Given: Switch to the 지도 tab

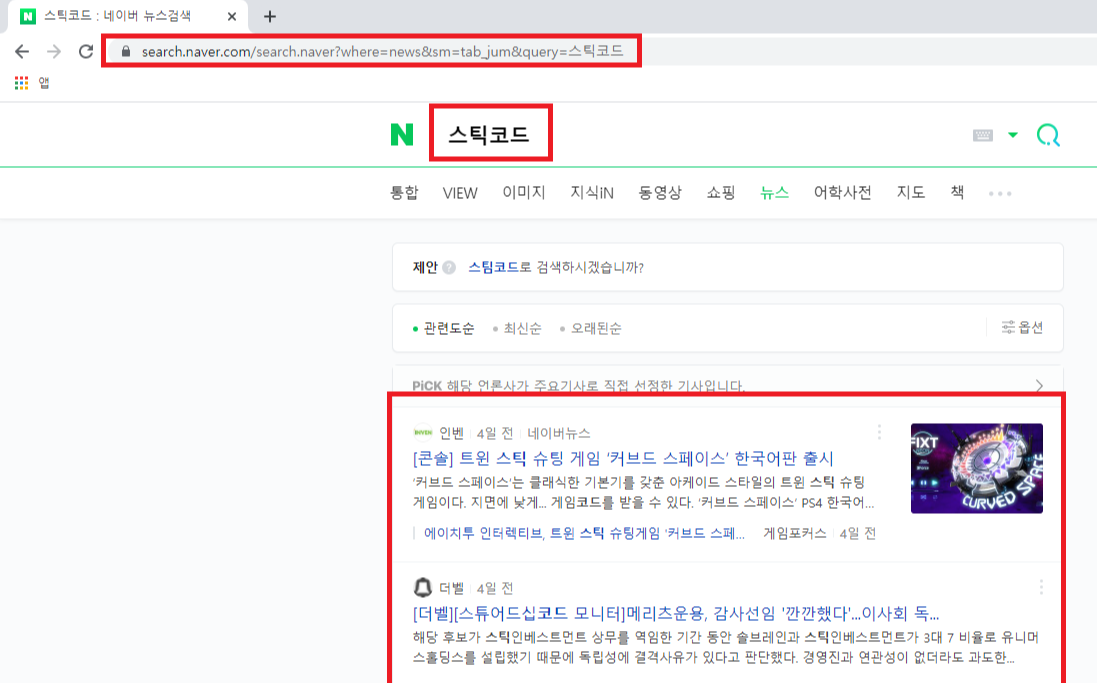Looking at the screenshot, I should (x=911, y=192).
